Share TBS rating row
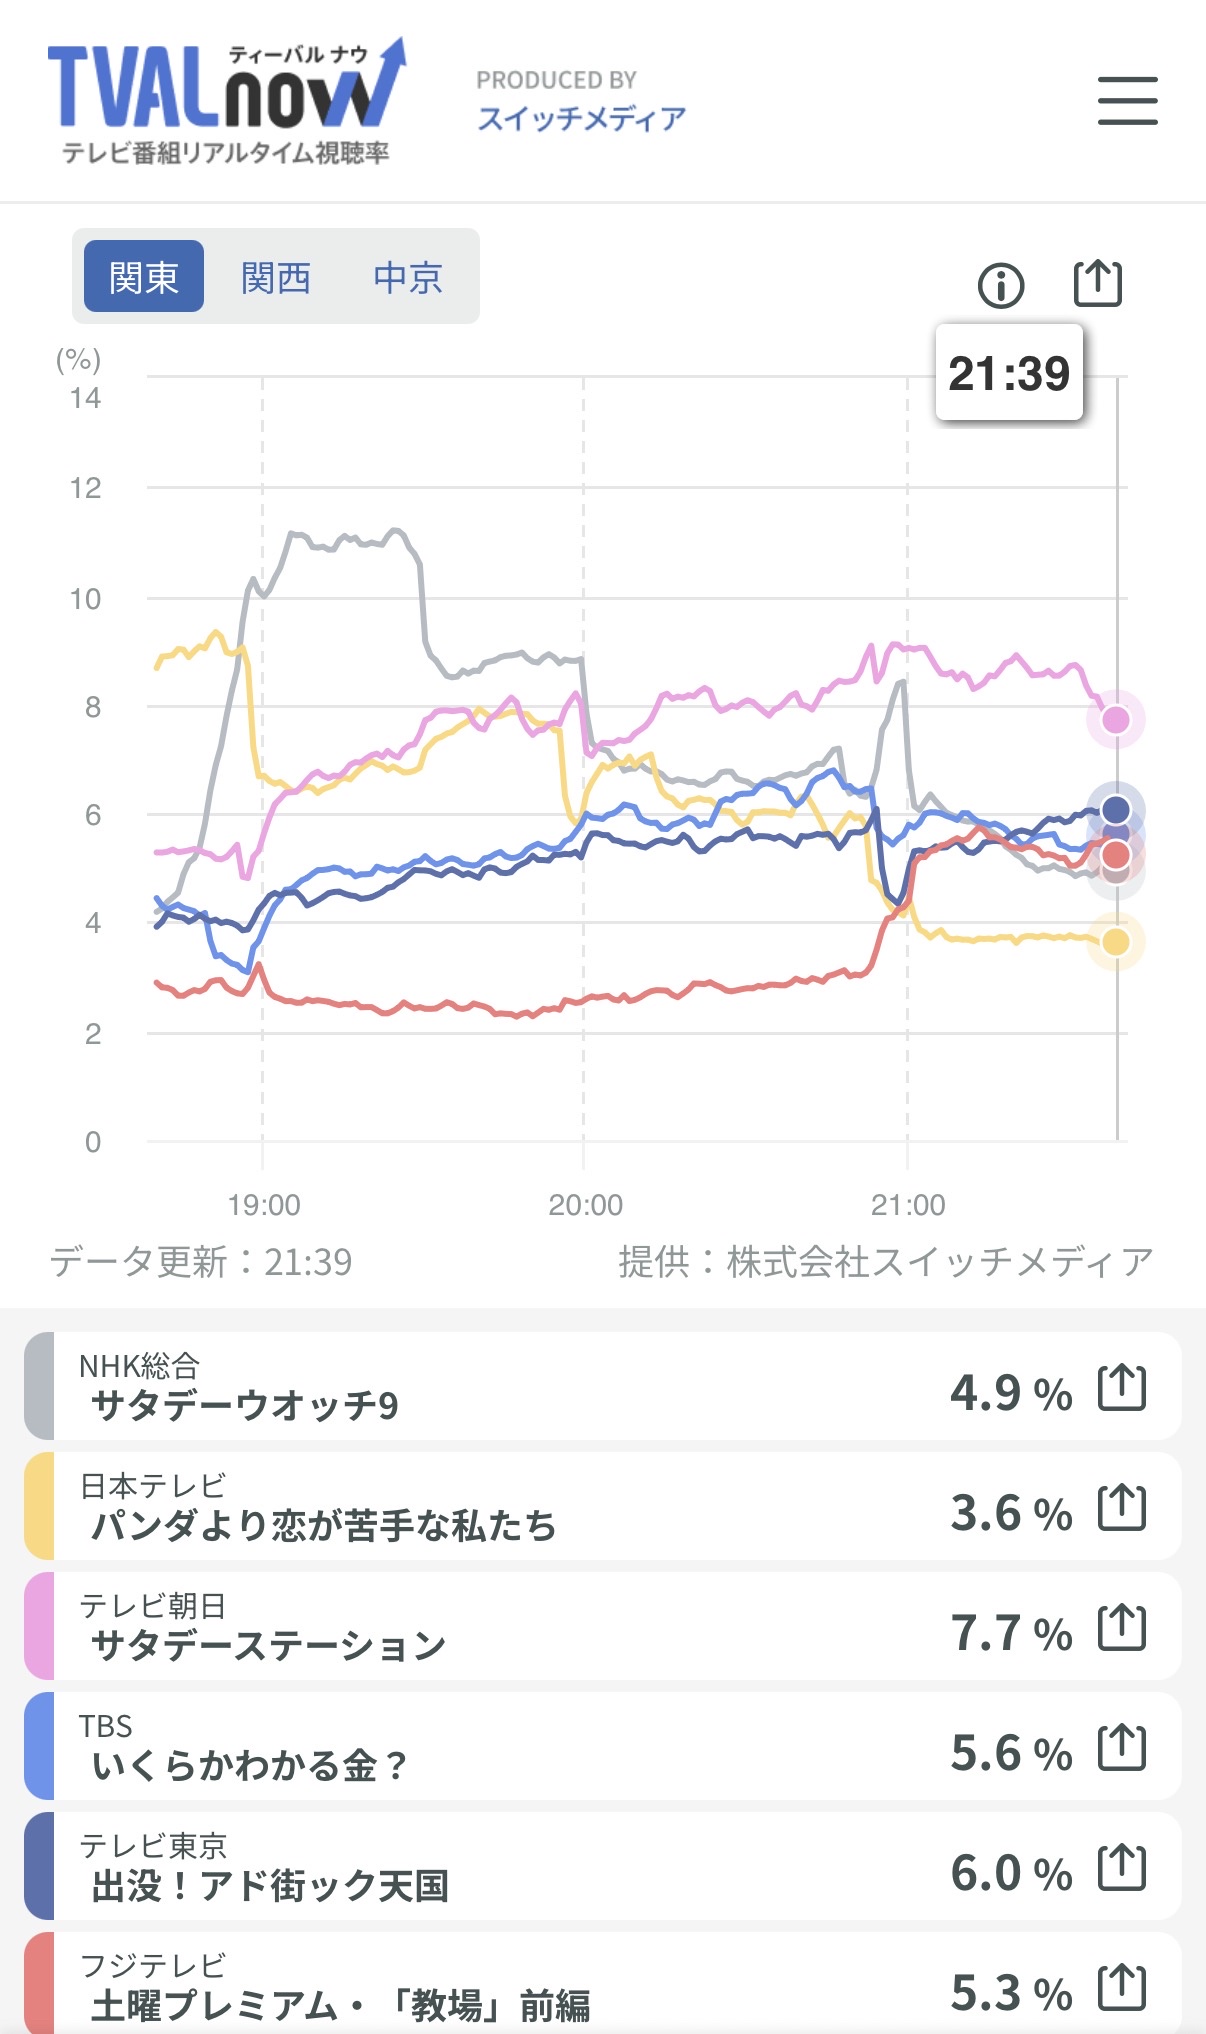Image resolution: width=1206 pixels, height=2034 pixels. (1121, 1748)
